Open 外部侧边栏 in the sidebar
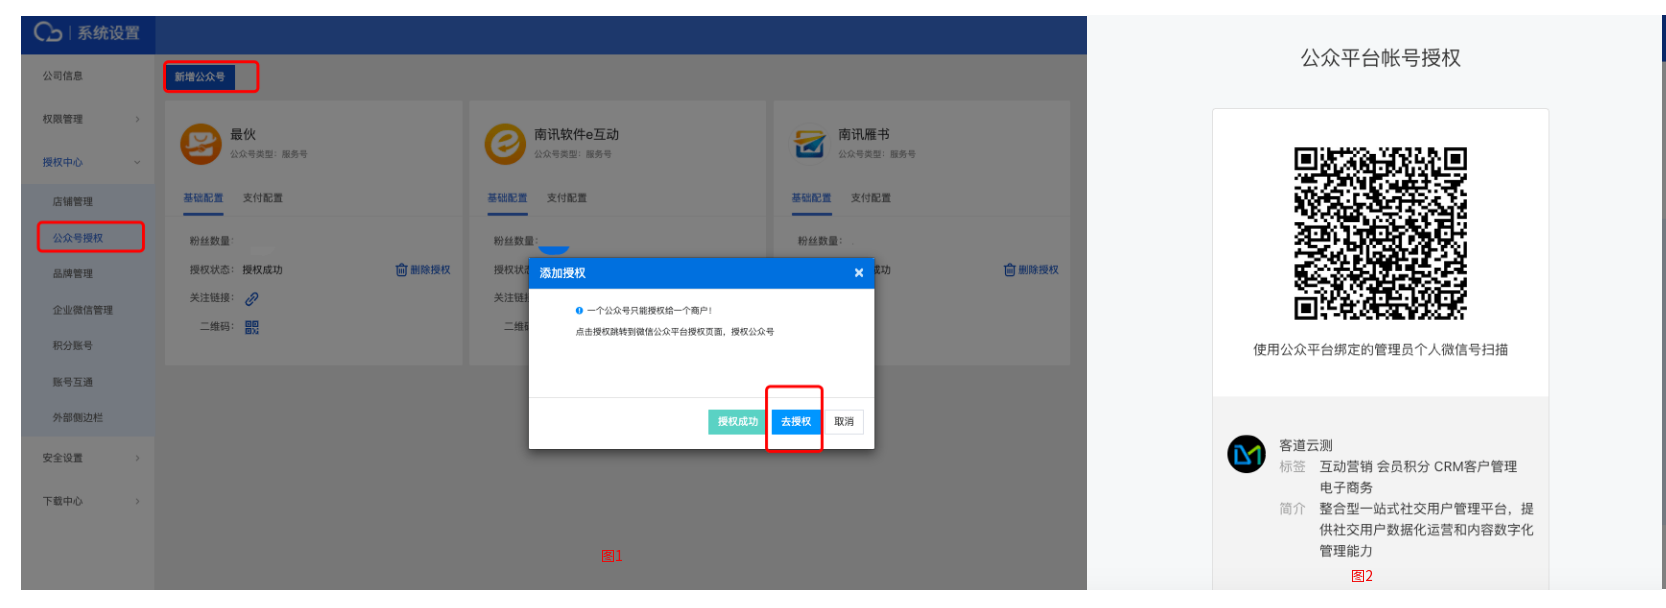The height and width of the screenshot is (608, 1666). tap(78, 418)
